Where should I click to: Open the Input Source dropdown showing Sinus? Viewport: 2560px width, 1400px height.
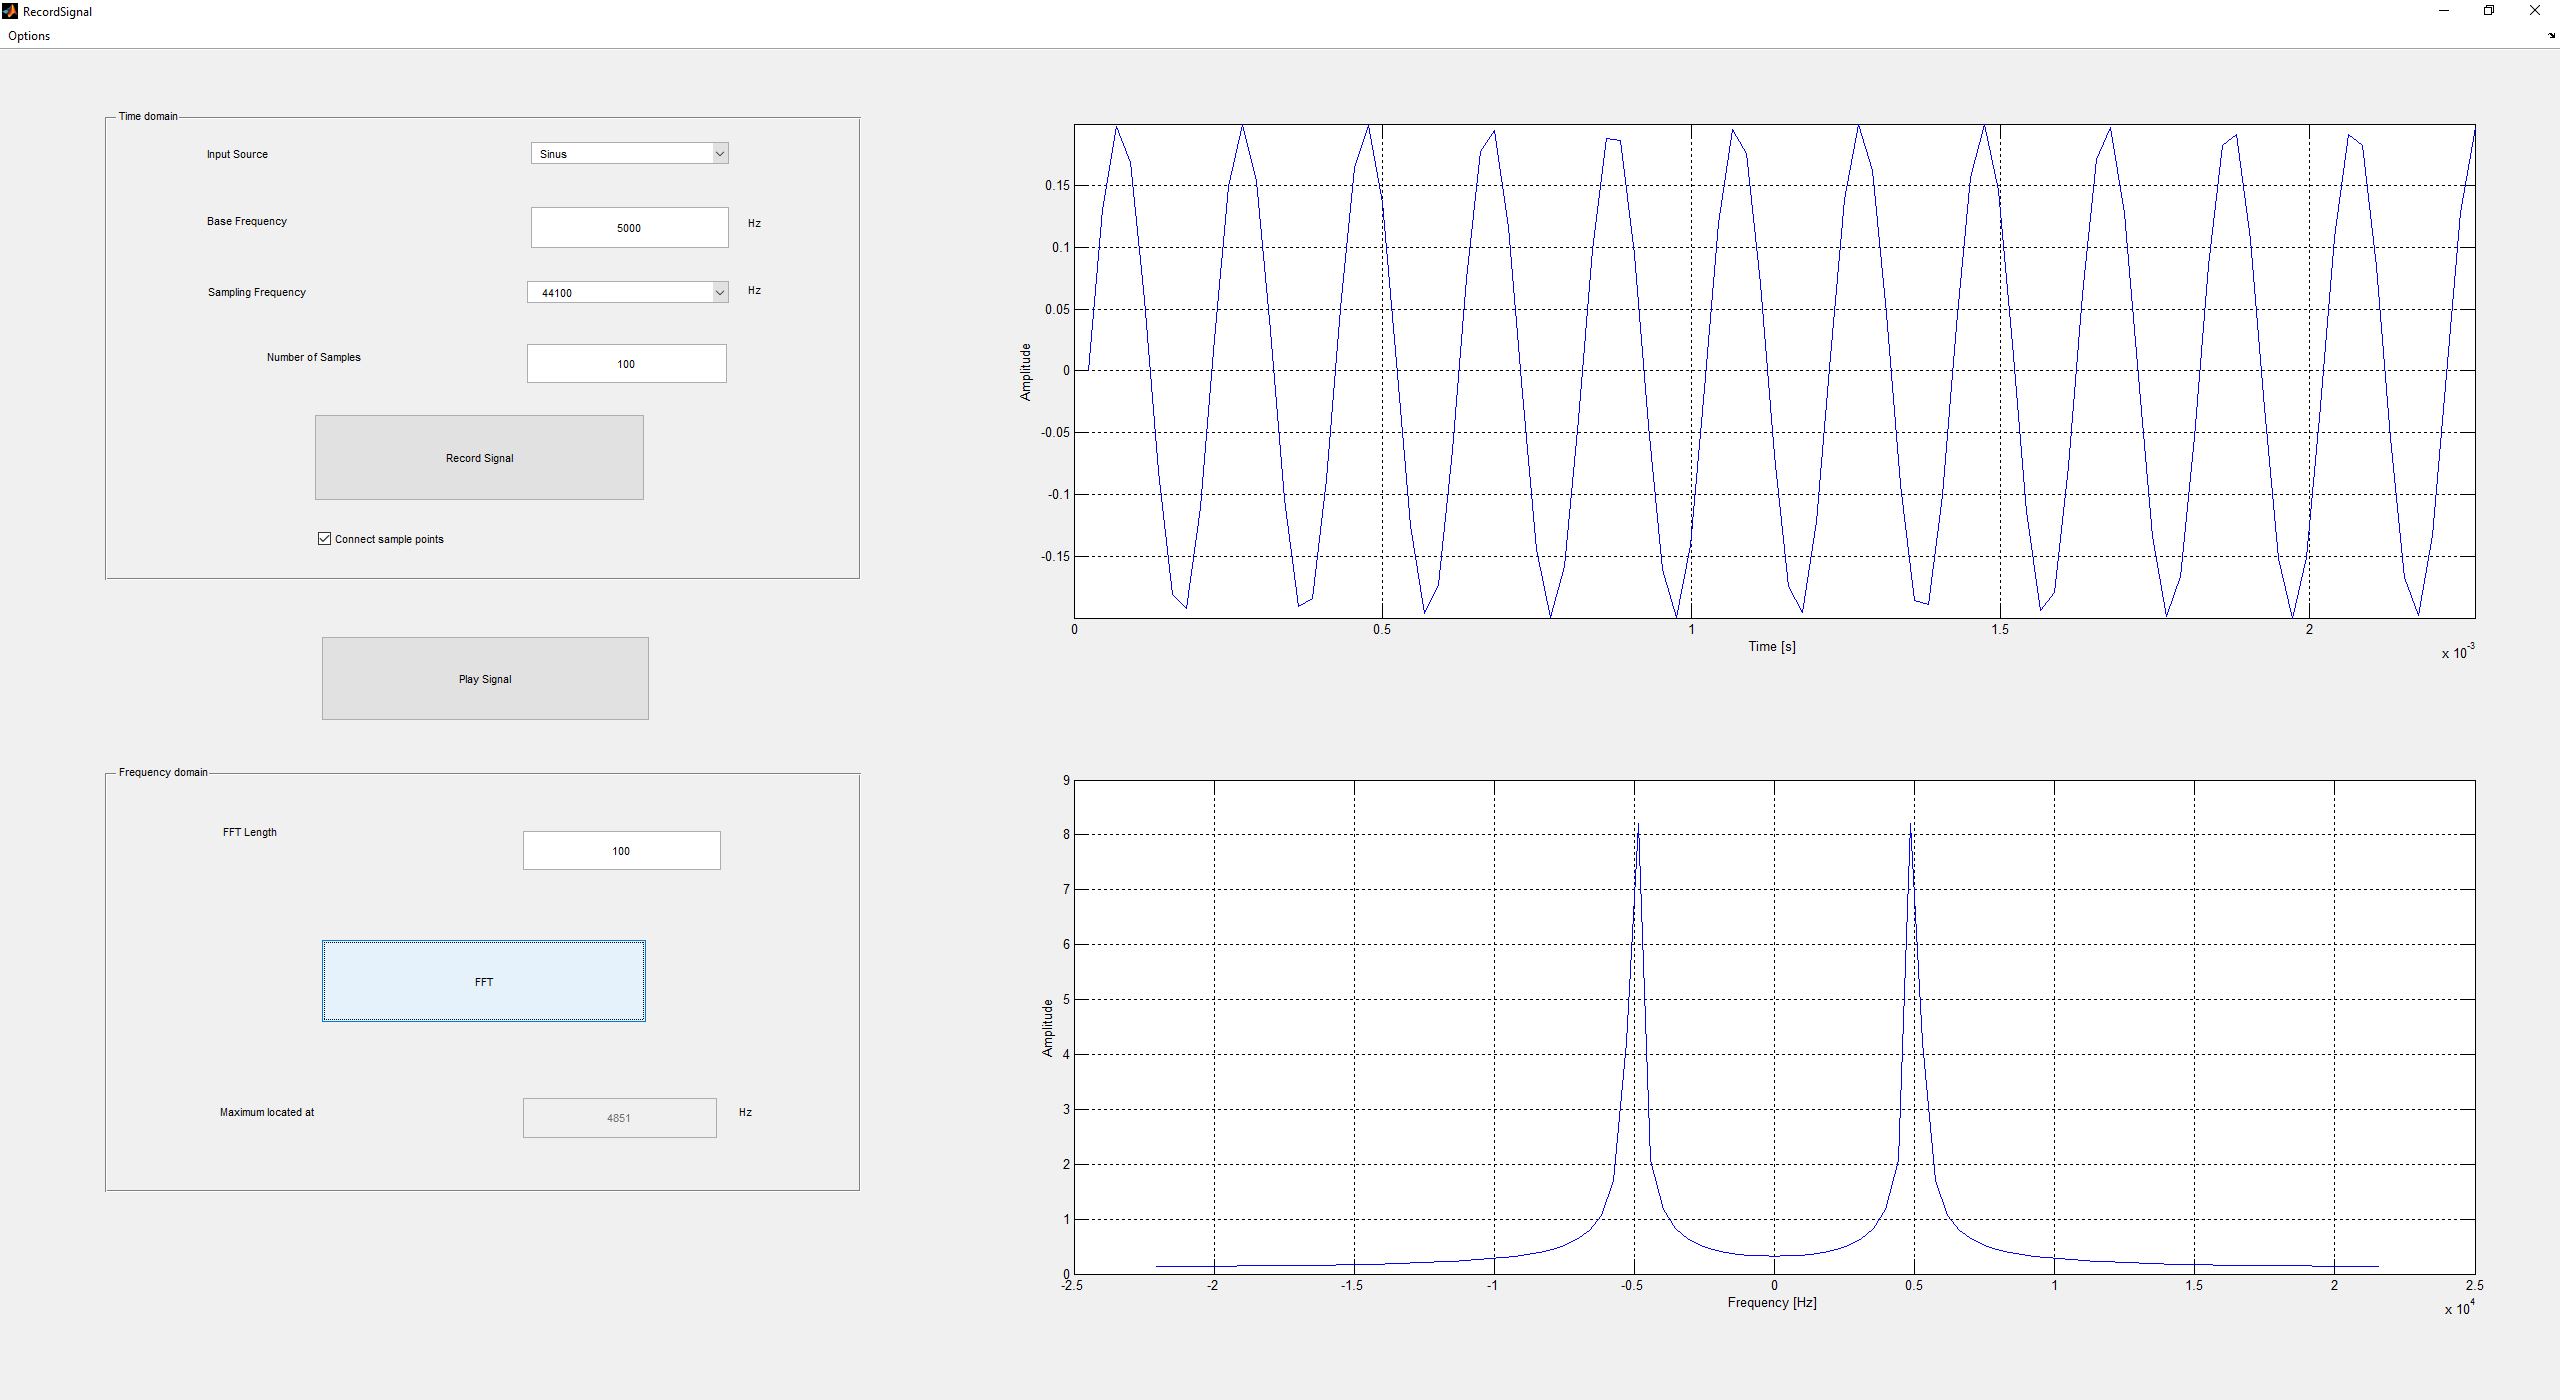(629, 154)
